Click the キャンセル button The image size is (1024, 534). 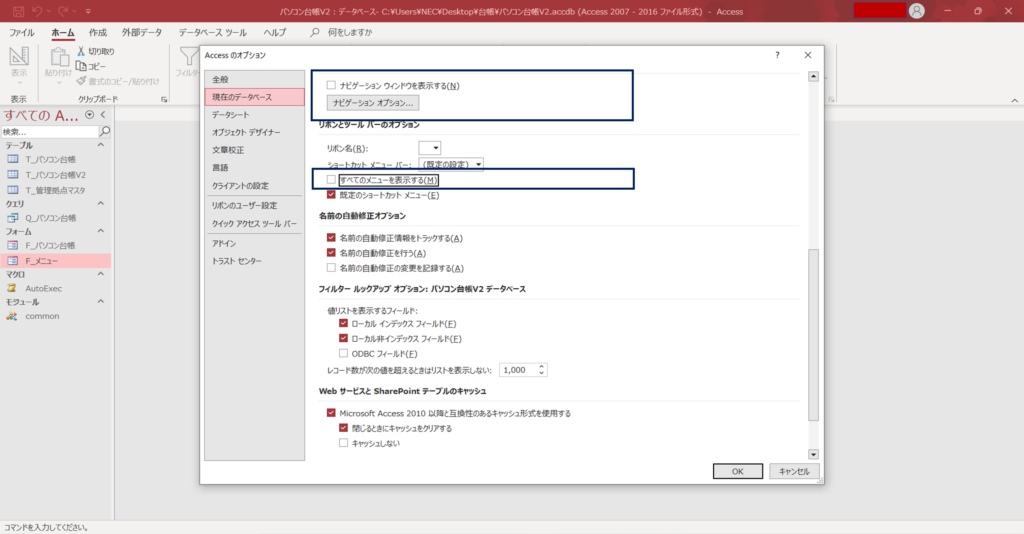pos(794,471)
